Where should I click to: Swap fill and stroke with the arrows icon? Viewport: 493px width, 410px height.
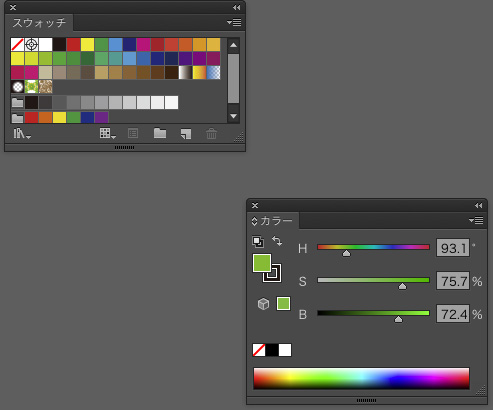(x=277, y=241)
